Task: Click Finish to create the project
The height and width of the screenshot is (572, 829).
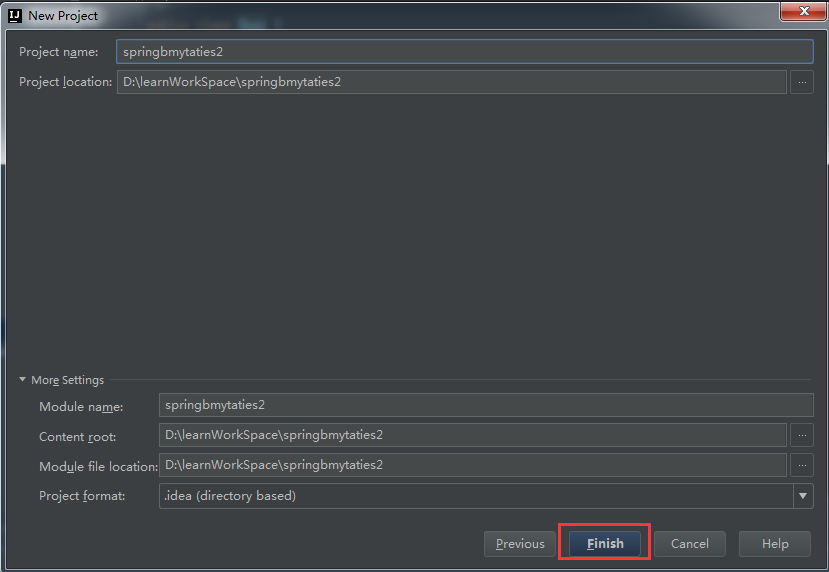Action: point(605,544)
